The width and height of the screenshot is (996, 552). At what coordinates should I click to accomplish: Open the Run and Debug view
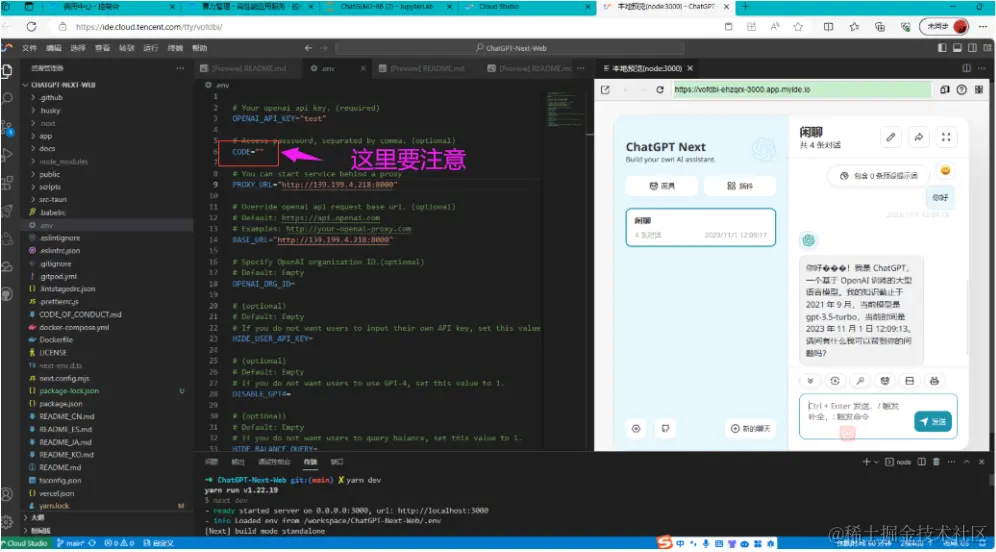click(x=8, y=154)
